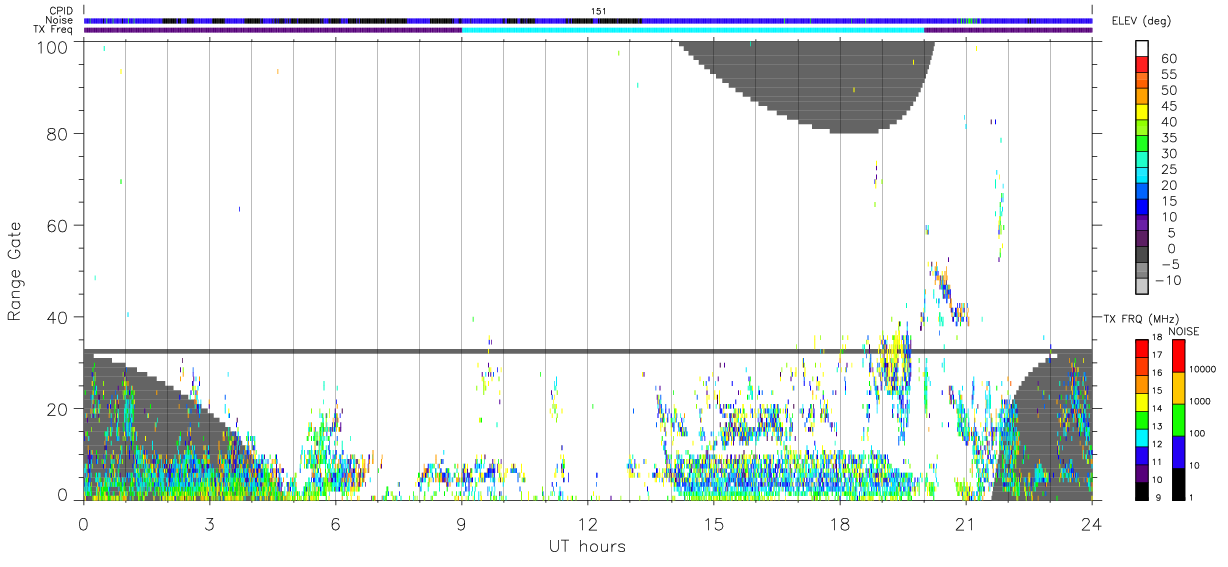Click the '18' label on the TX FRQ scale
The image size is (1228, 567).
(1158, 338)
